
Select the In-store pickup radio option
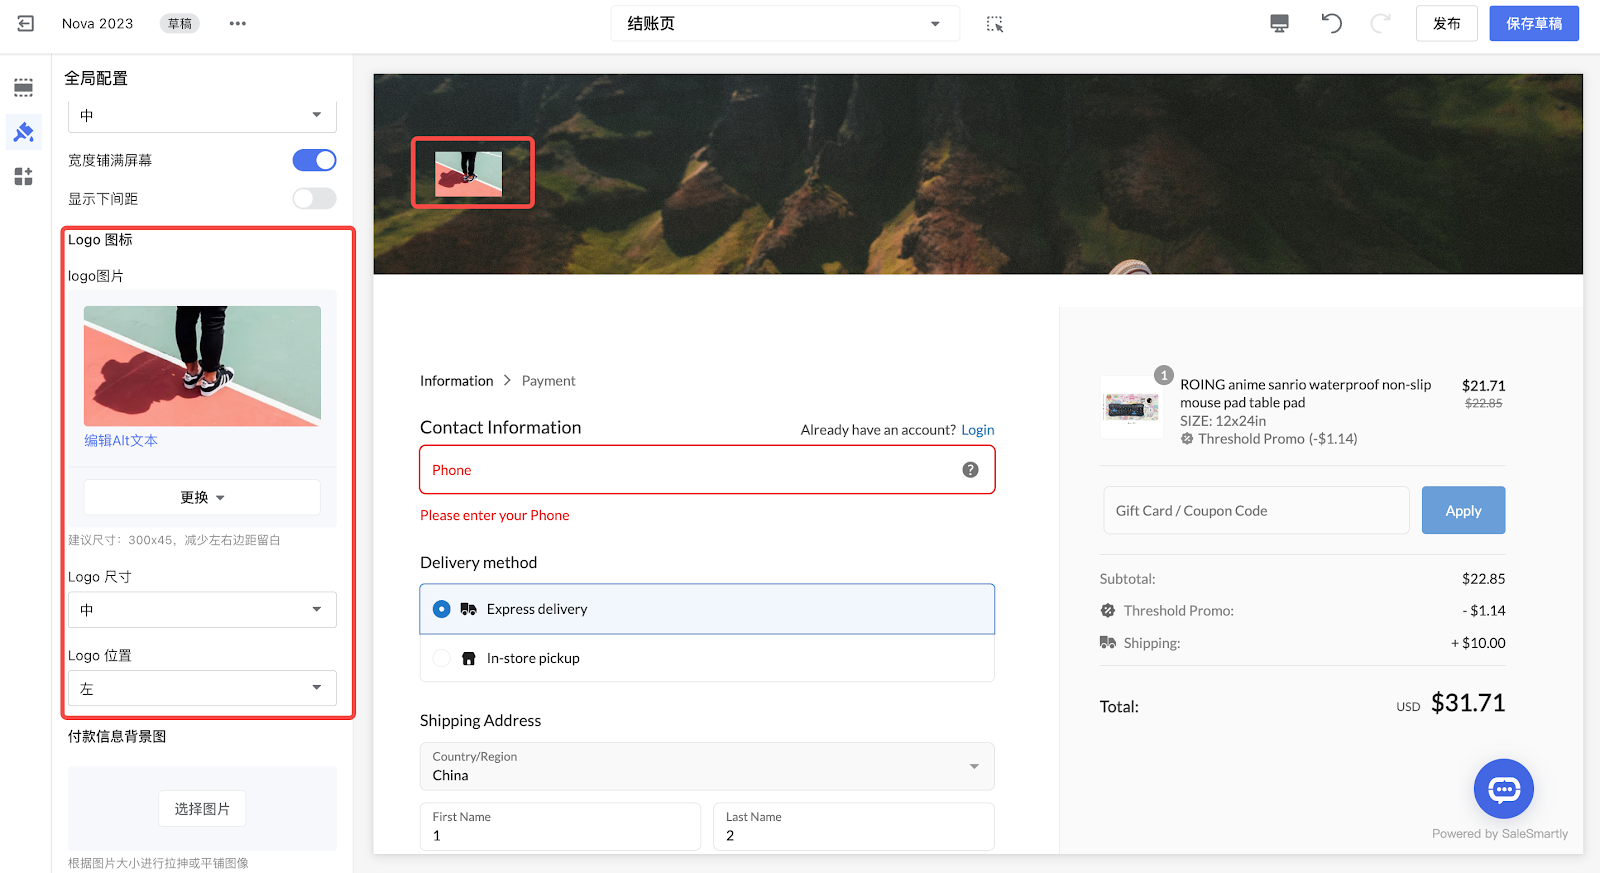pyautogui.click(x=441, y=658)
